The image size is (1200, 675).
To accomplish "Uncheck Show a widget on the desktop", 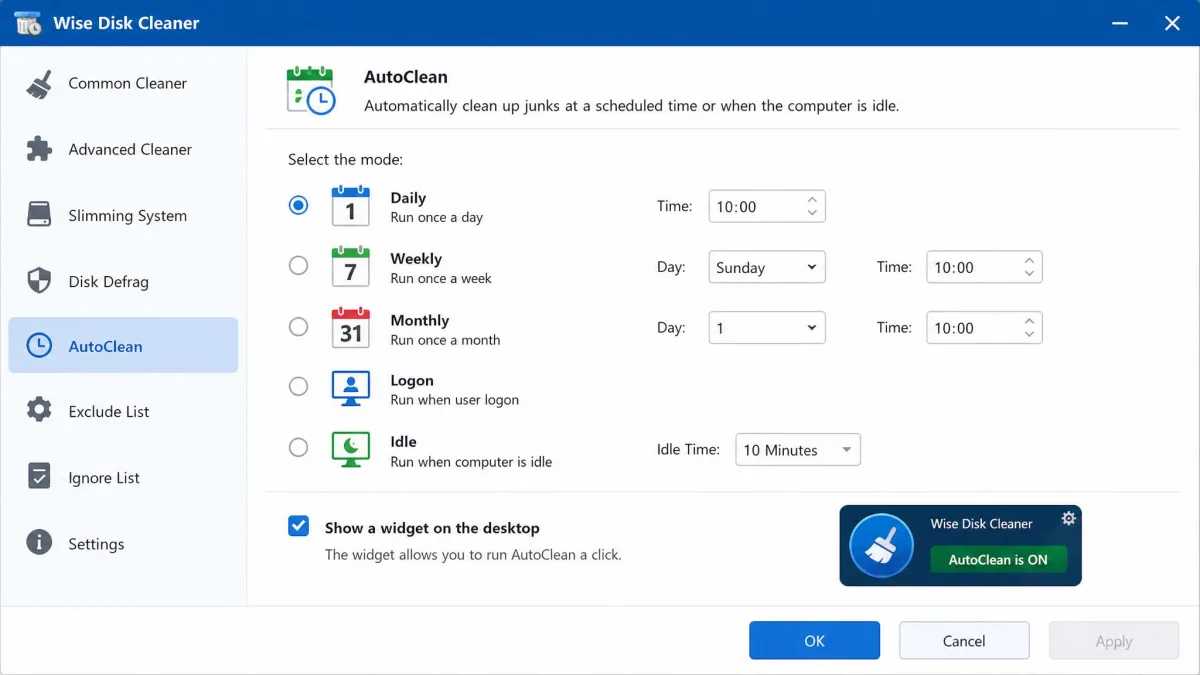I will [298, 526].
